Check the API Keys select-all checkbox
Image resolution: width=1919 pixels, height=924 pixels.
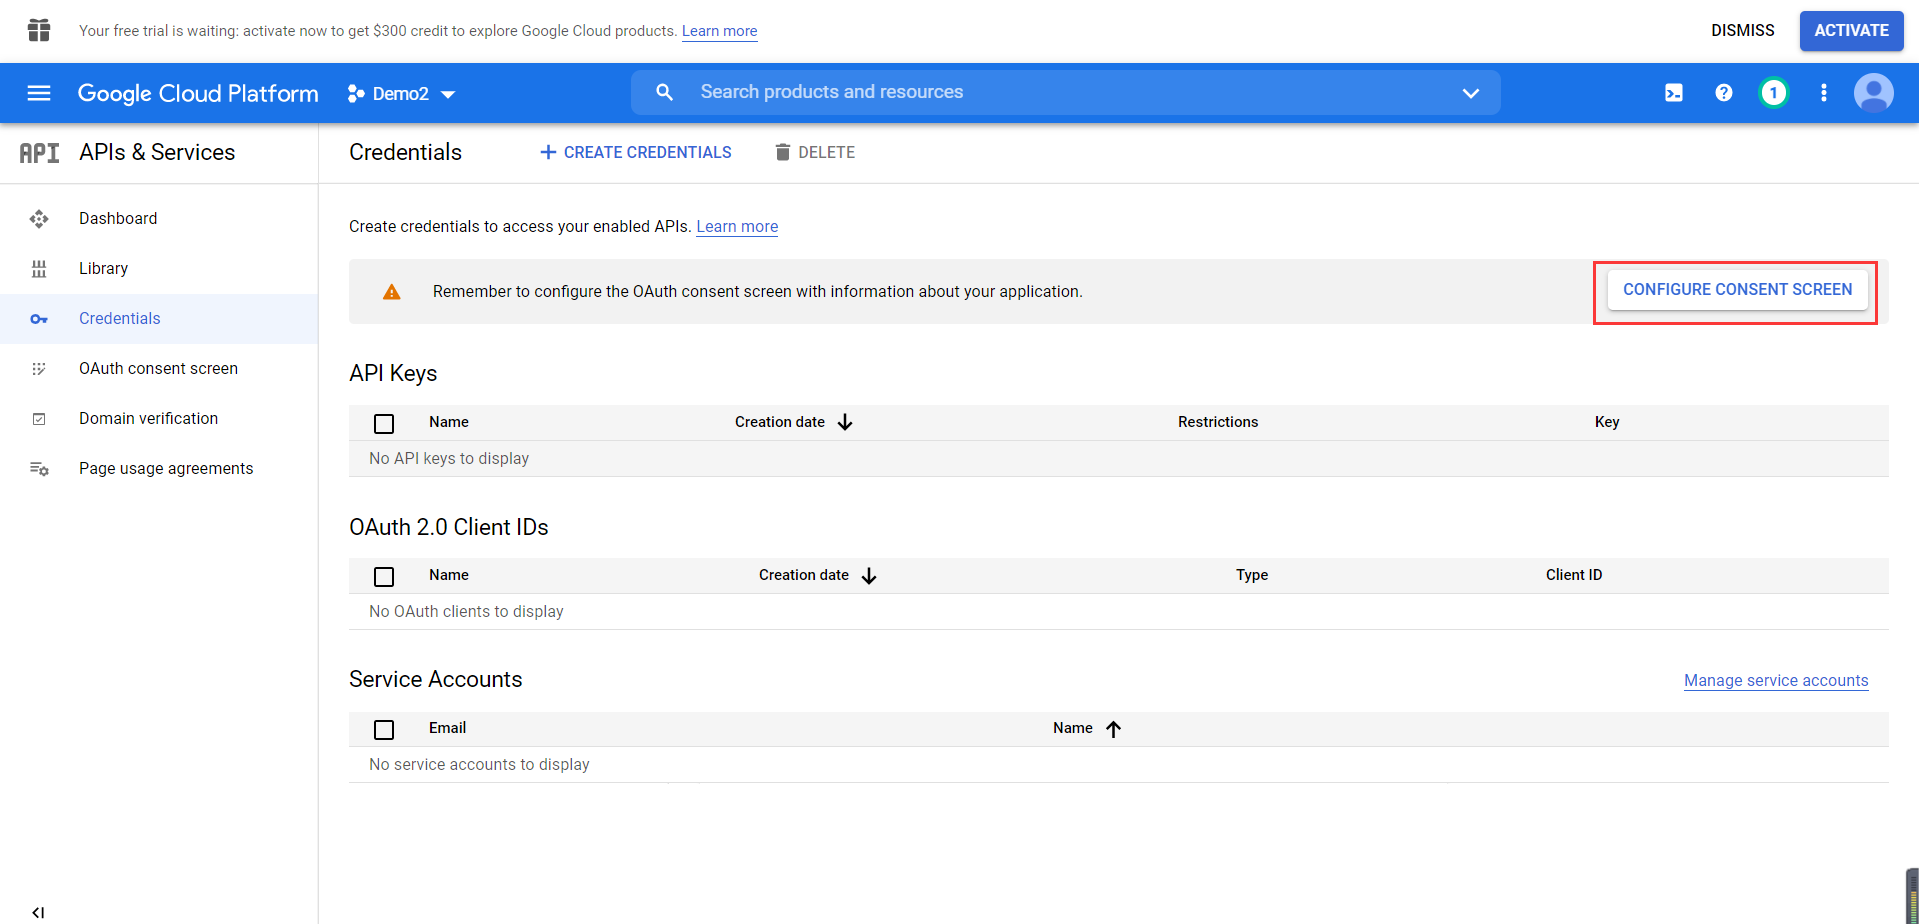384,423
